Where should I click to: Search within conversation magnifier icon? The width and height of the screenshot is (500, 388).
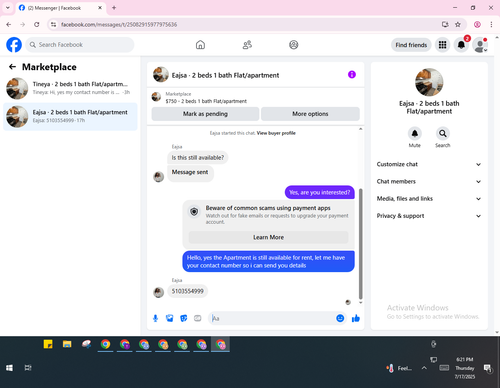[443, 134]
